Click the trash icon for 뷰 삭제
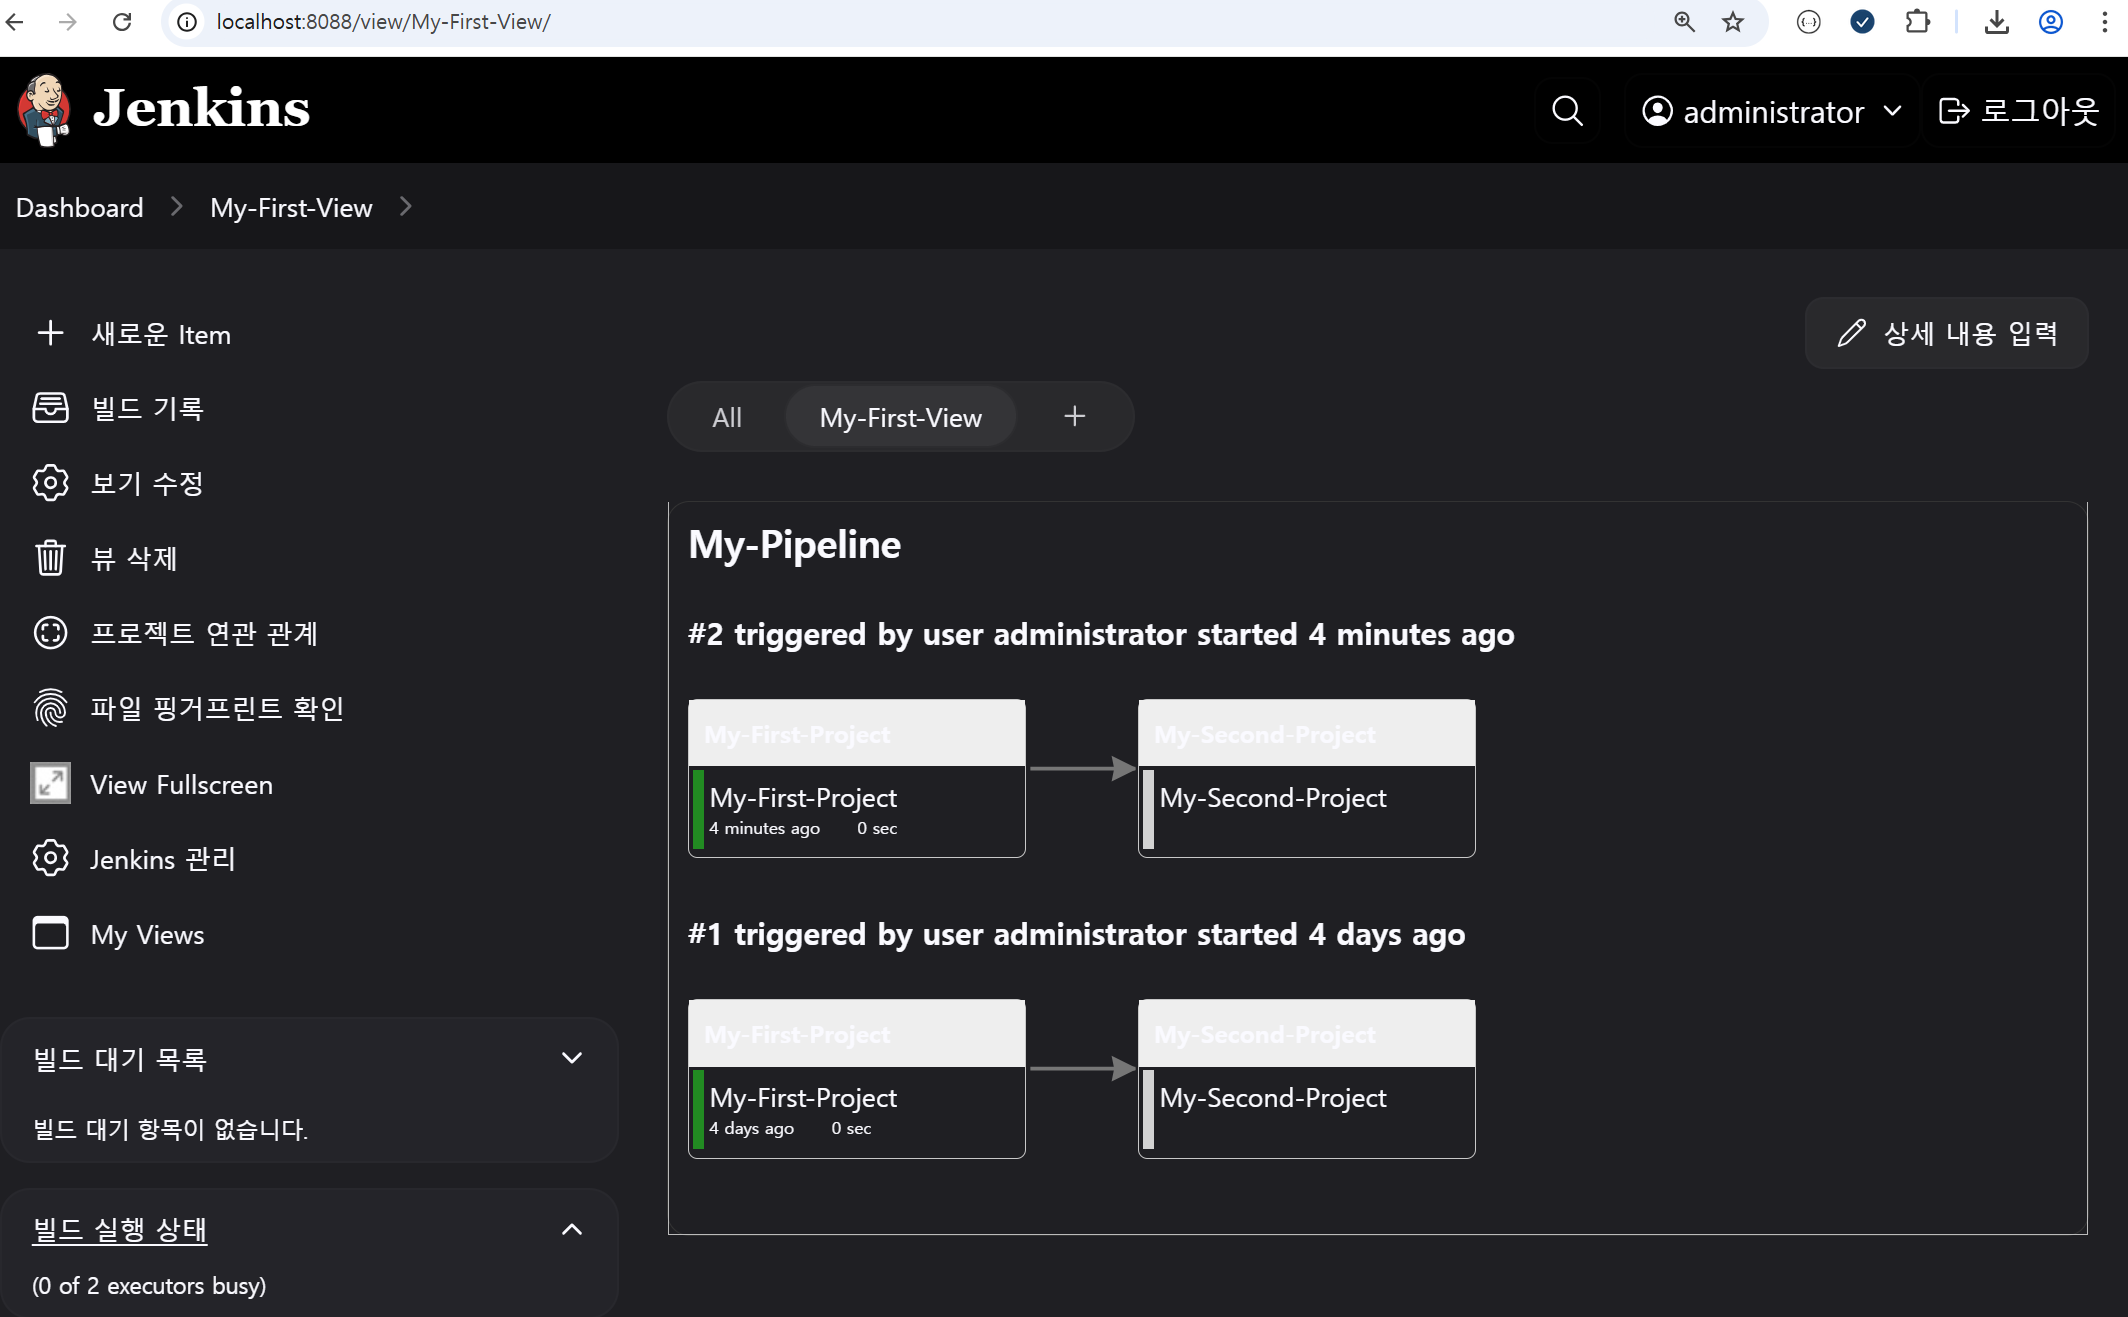 (x=50, y=558)
